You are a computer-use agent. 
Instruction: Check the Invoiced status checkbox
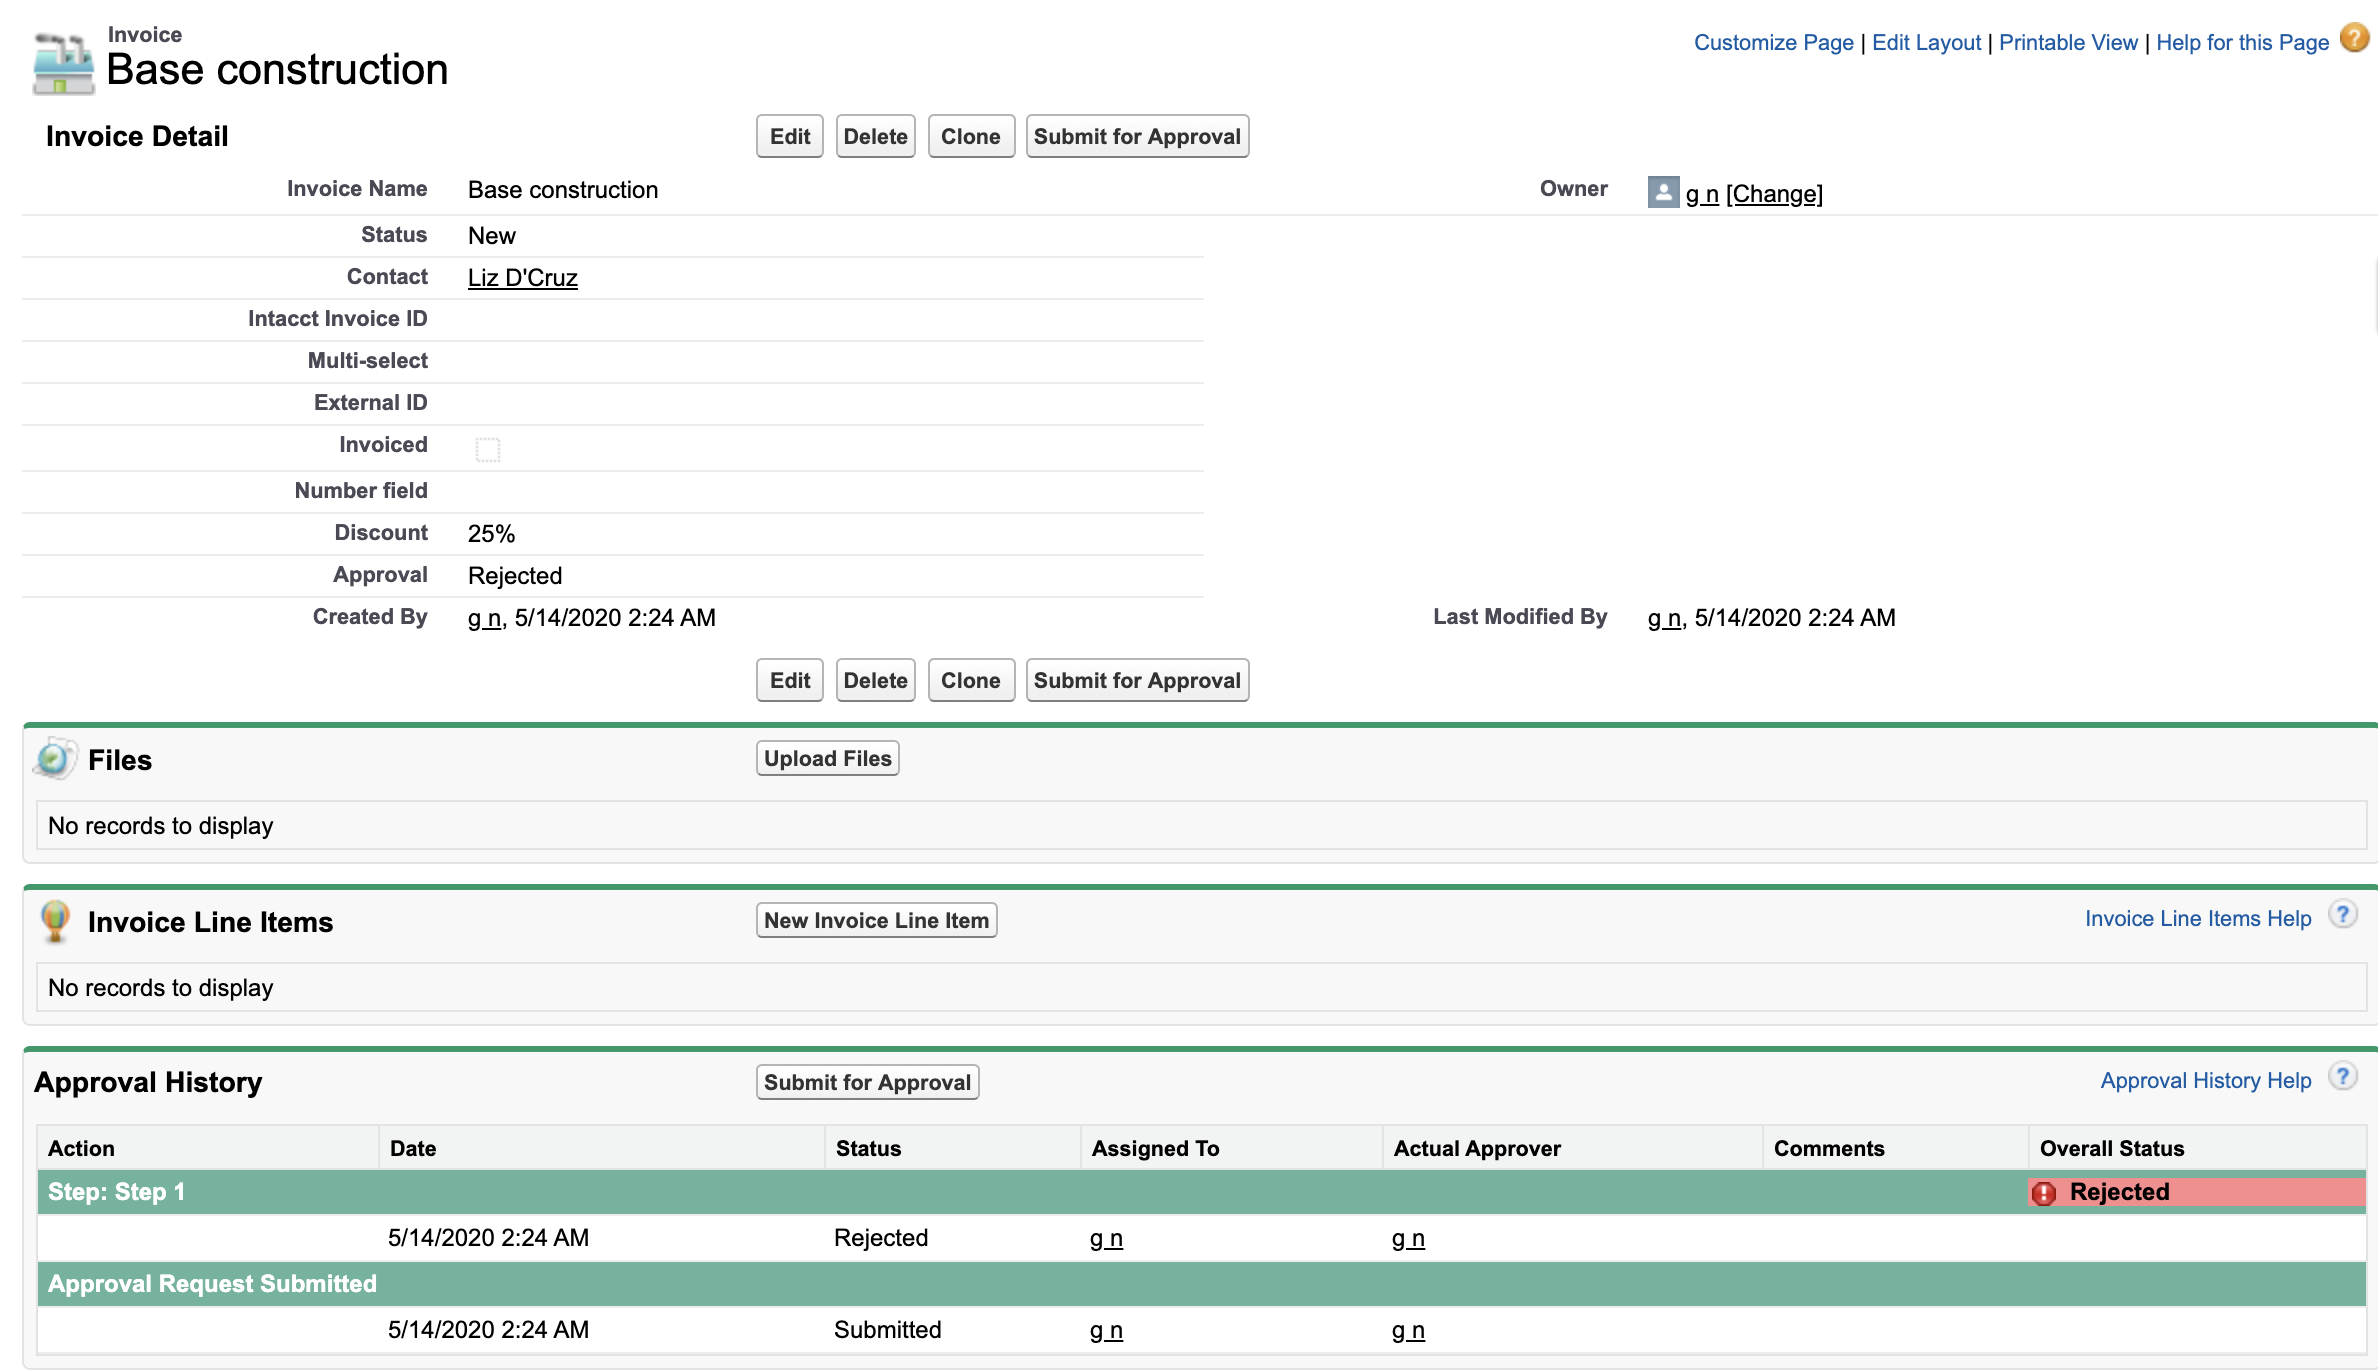pyautogui.click(x=487, y=446)
